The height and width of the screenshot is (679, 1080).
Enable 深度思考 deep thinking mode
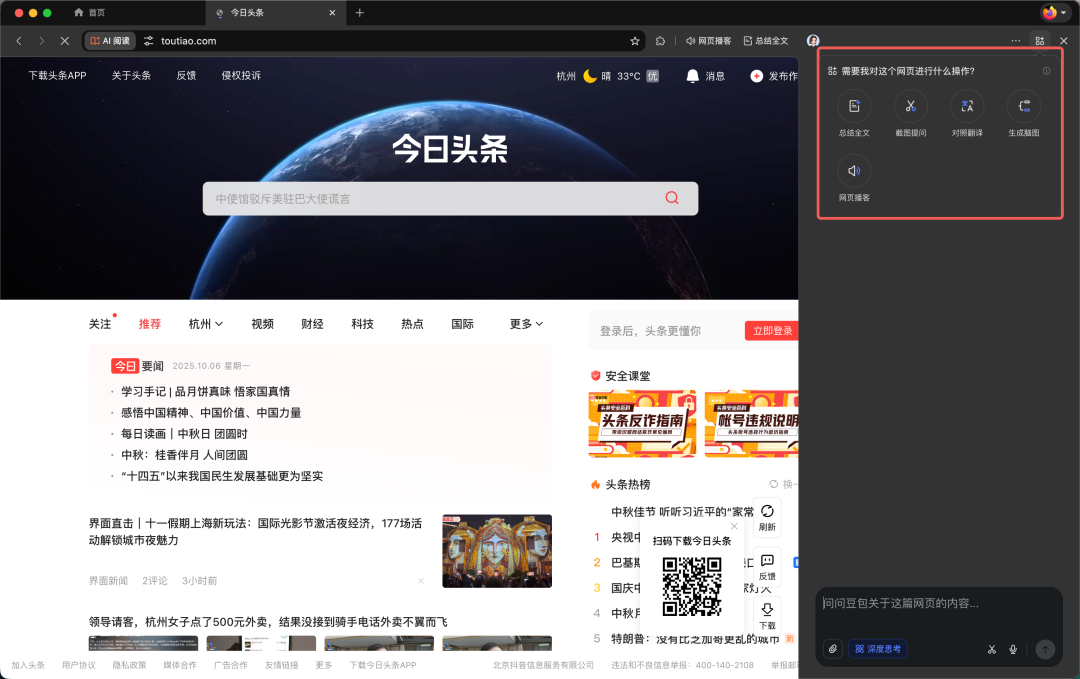pos(877,649)
